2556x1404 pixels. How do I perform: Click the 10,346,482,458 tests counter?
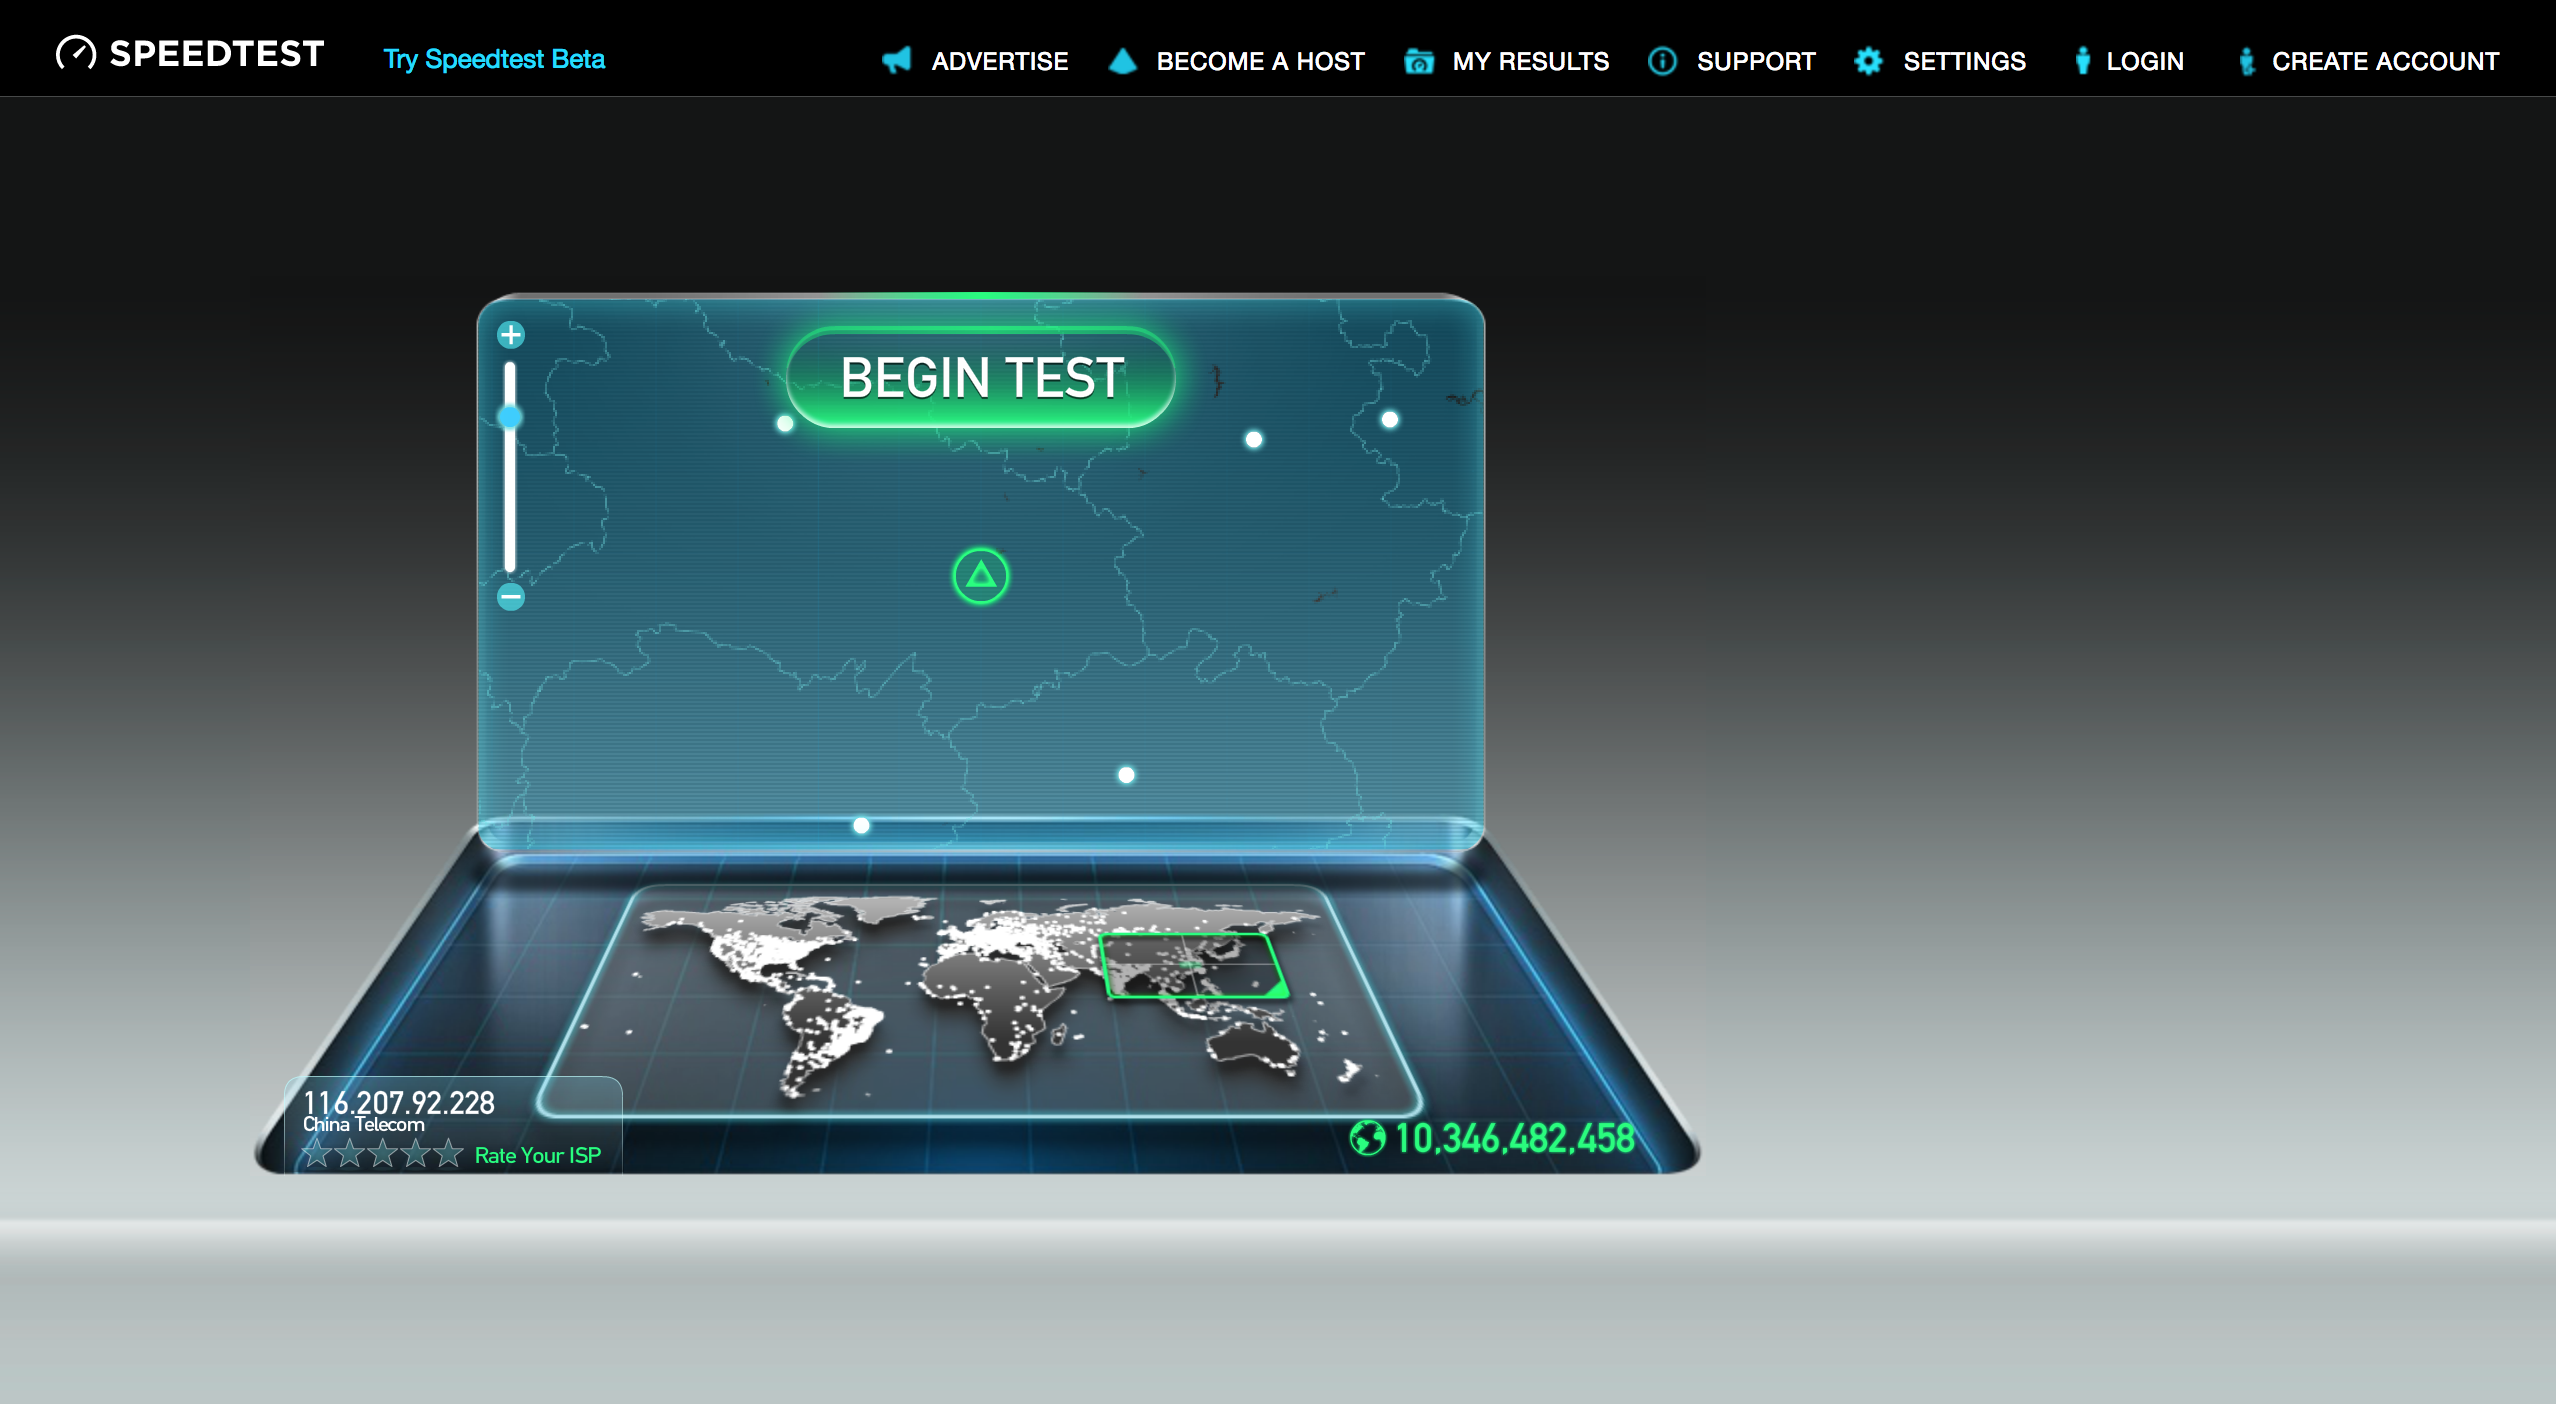point(1515,1138)
